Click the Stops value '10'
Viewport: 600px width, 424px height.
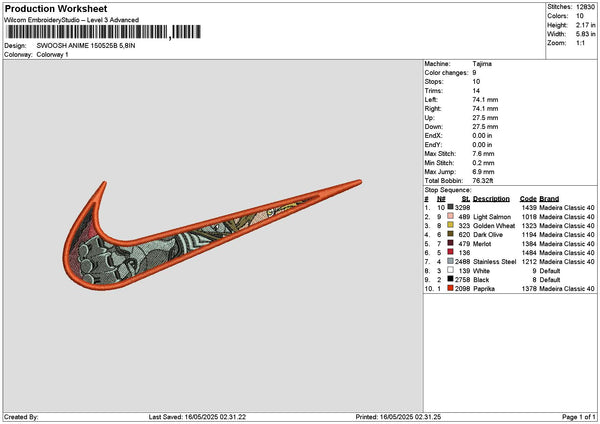coord(476,82)
